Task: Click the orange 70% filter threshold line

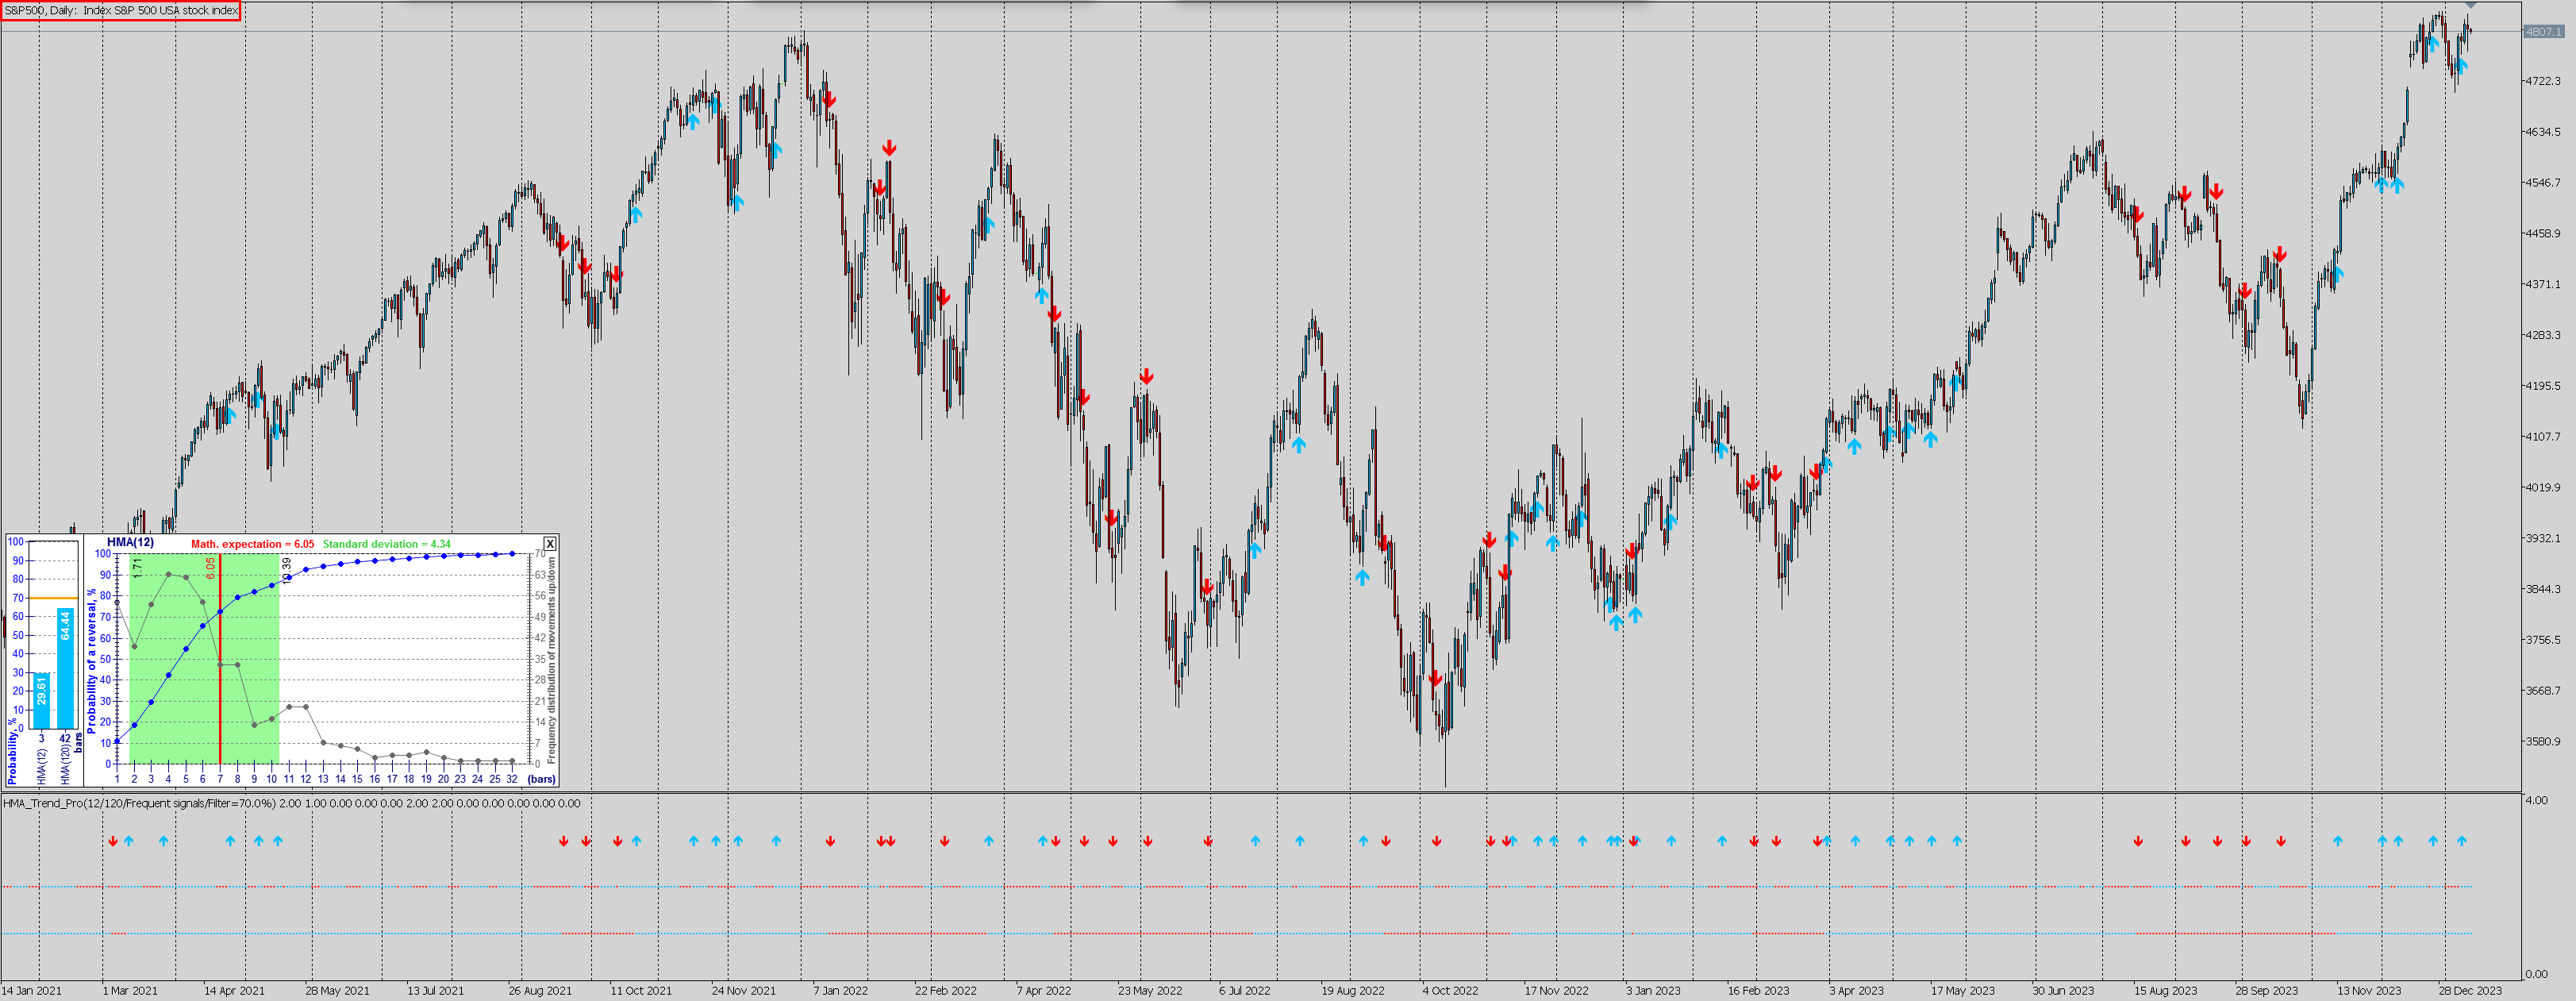Action: (52, 598)
